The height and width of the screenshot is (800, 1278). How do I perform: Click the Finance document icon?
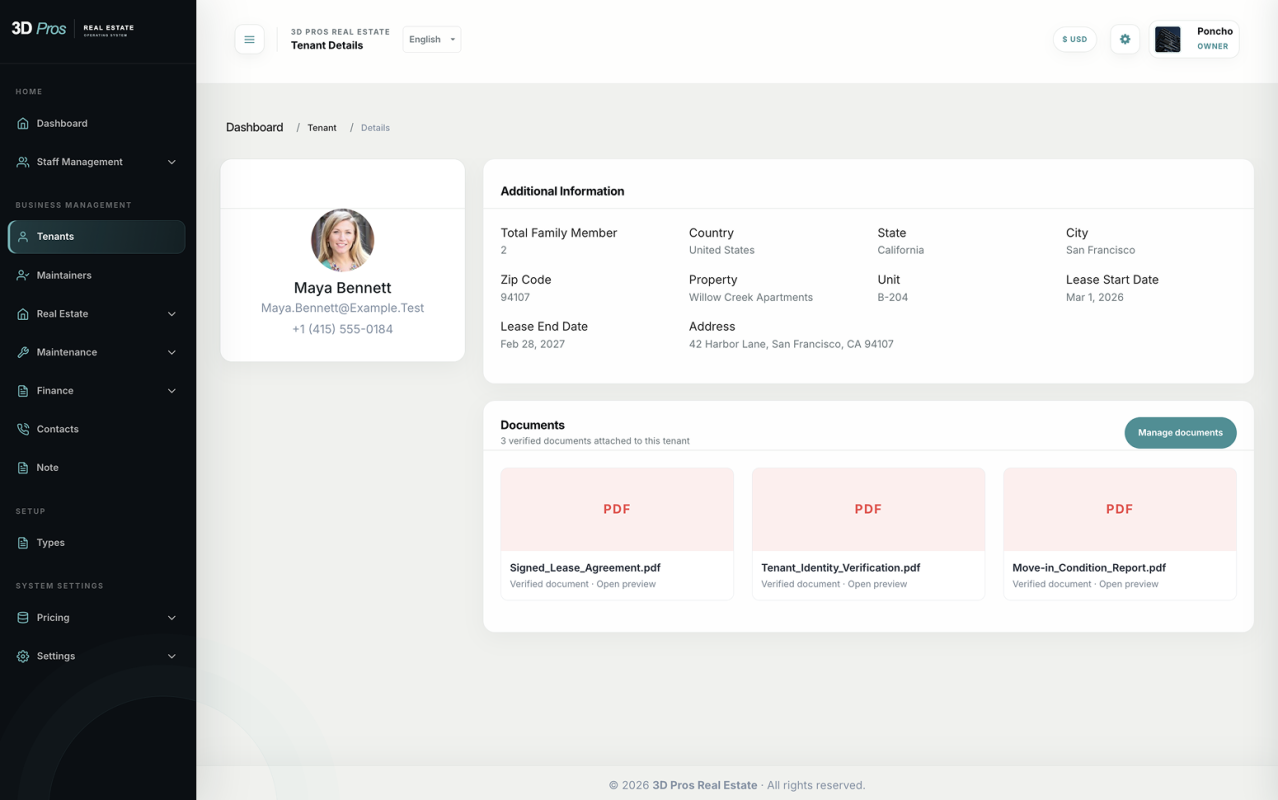23,391
